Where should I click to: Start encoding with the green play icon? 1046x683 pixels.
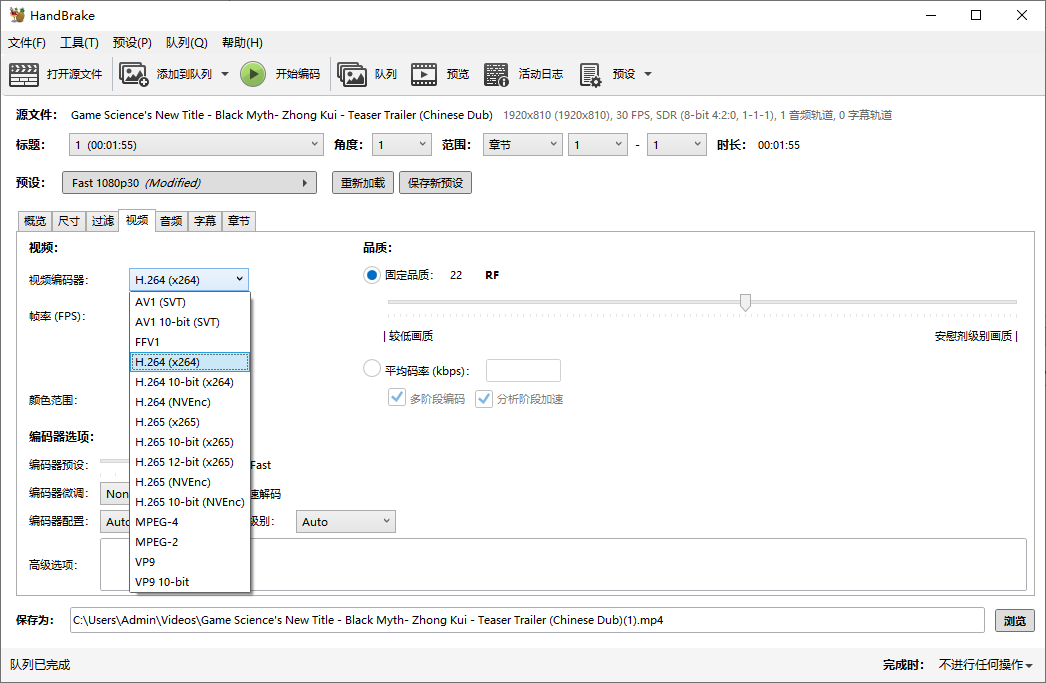pos(253,74)
